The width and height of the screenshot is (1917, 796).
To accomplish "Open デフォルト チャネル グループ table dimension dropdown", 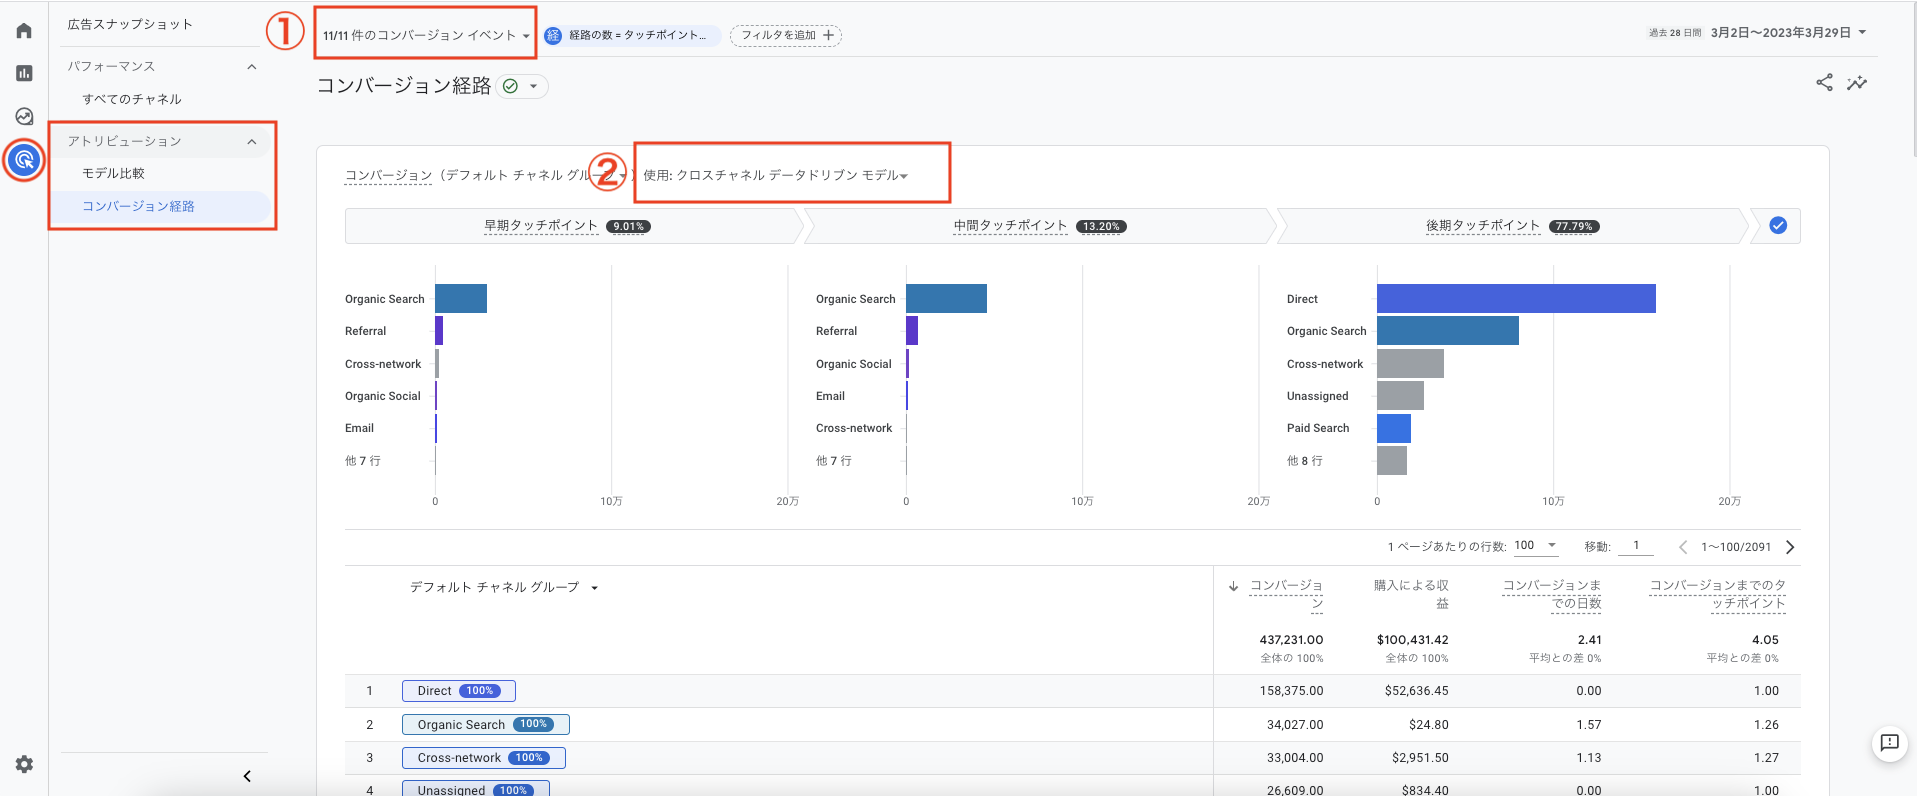I will (504, 587).
